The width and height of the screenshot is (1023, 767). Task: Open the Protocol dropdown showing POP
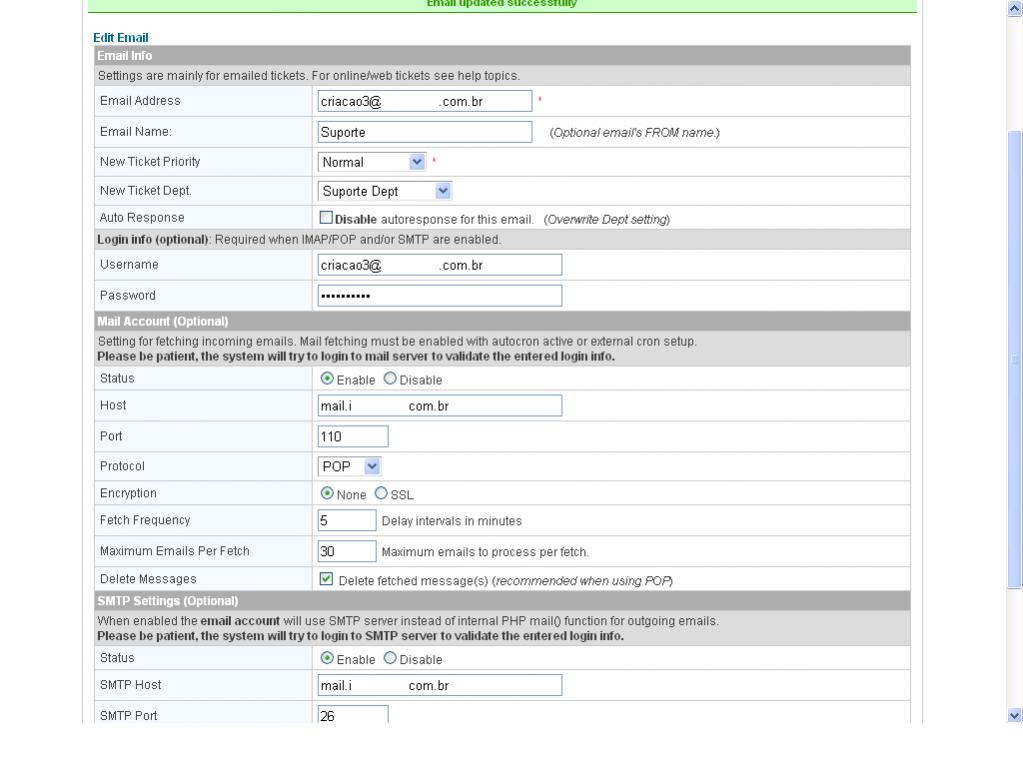coord(349,466)
